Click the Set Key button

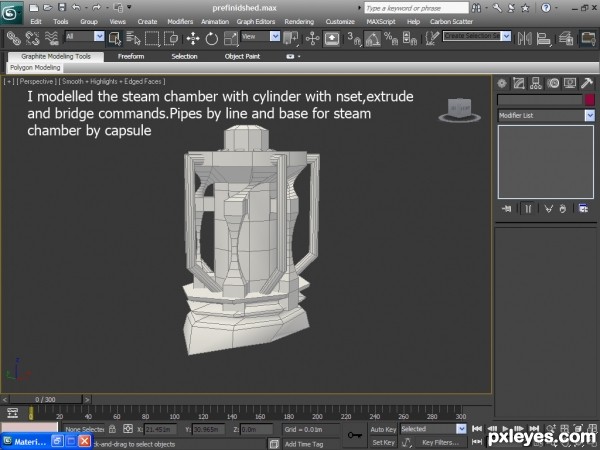pos(383,443)
